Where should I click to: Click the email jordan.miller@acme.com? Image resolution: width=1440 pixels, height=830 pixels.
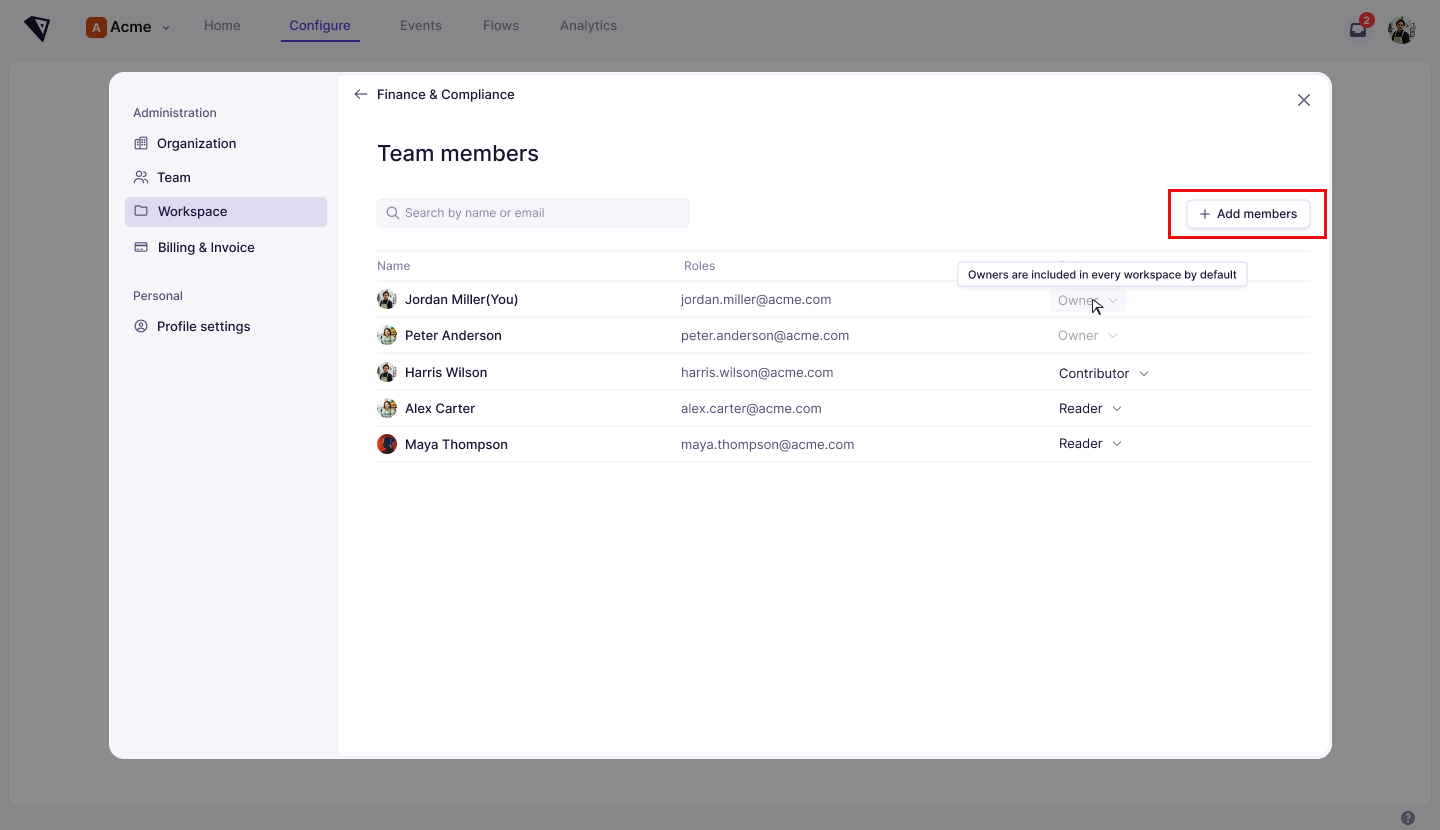756,299
